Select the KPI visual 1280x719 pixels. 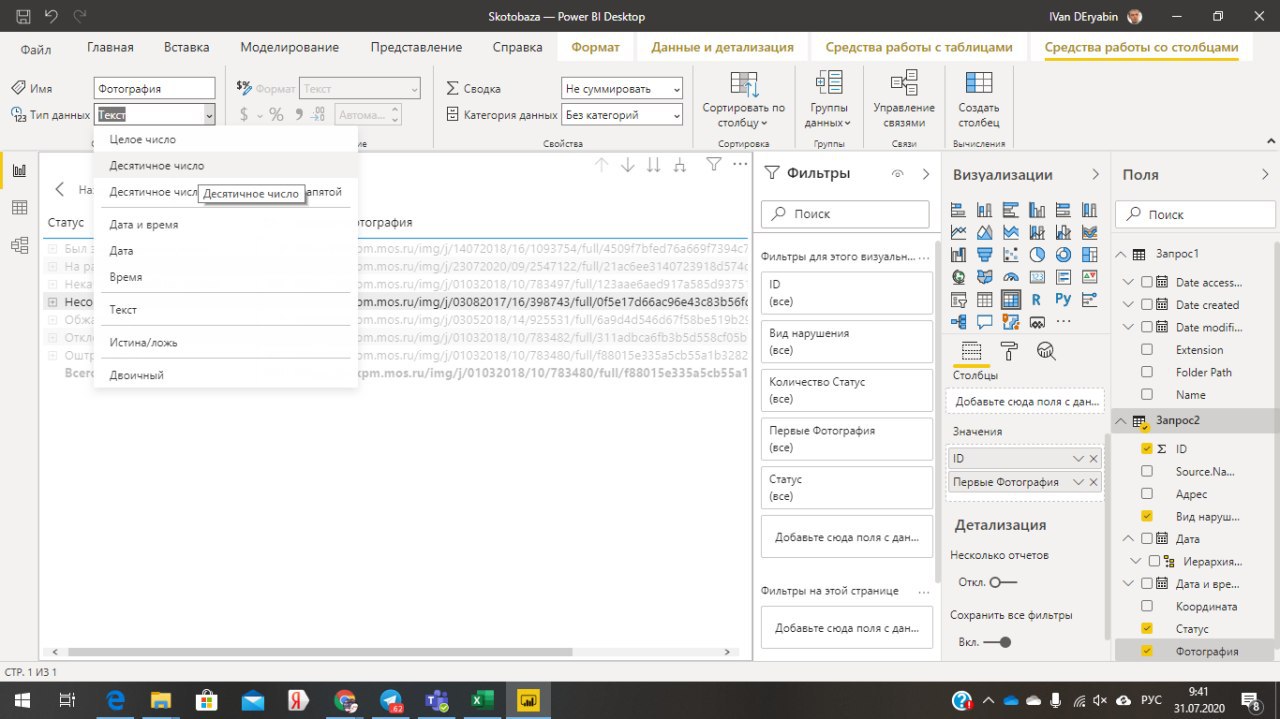pos(1089,277)
